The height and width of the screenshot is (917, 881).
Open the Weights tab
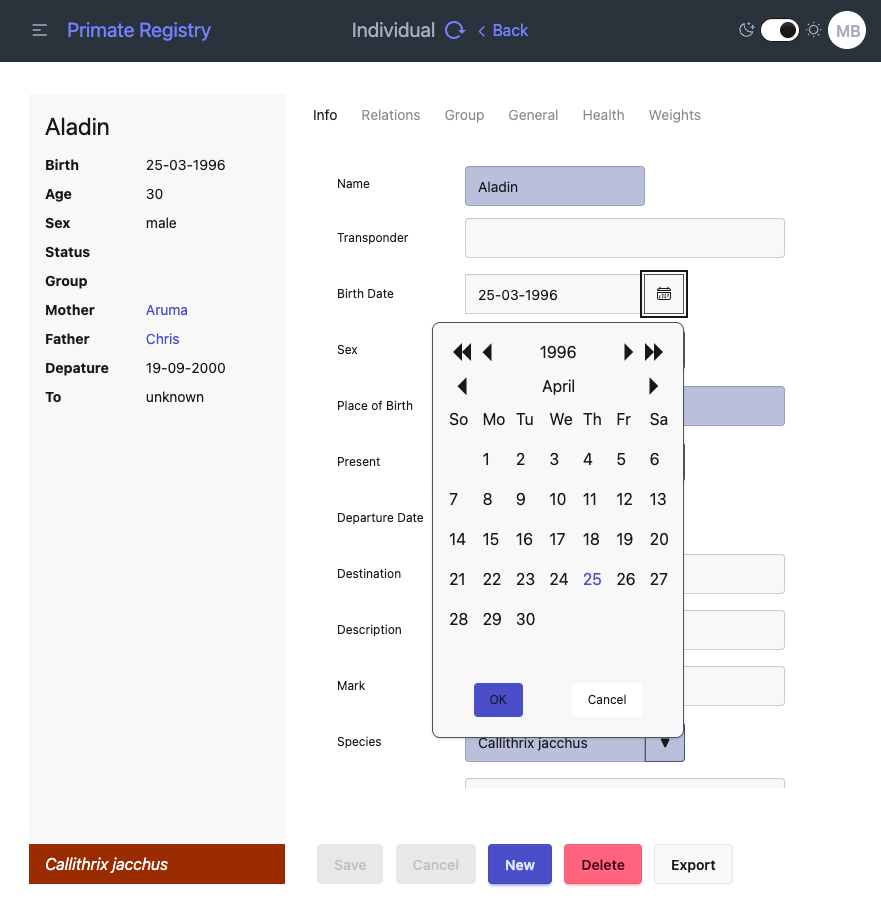pos(674,115)
